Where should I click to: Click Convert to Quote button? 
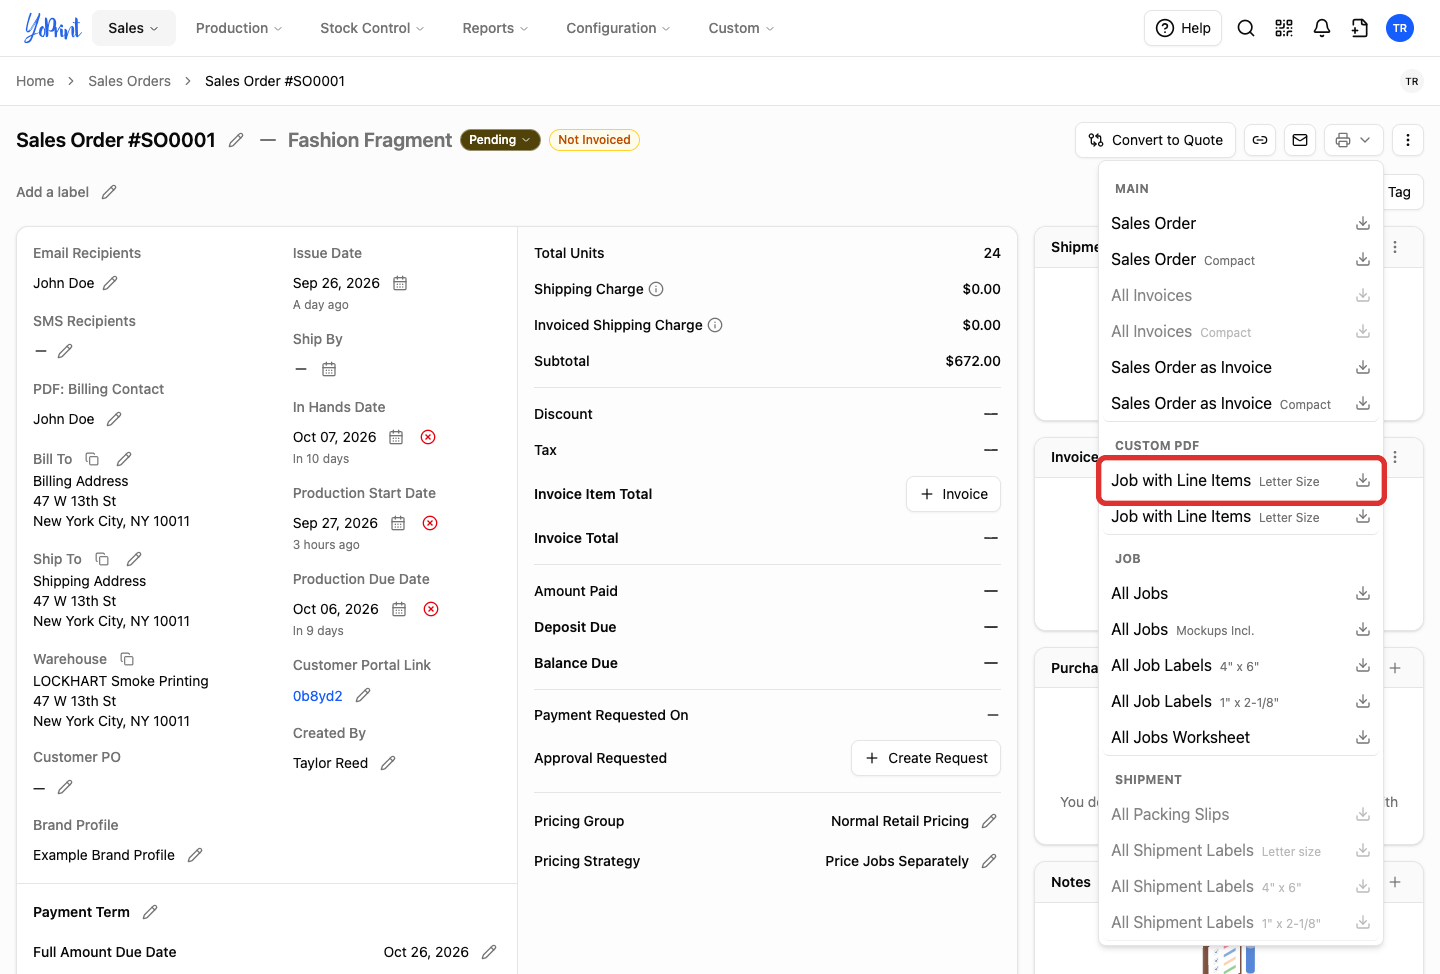click(1155, 140)
